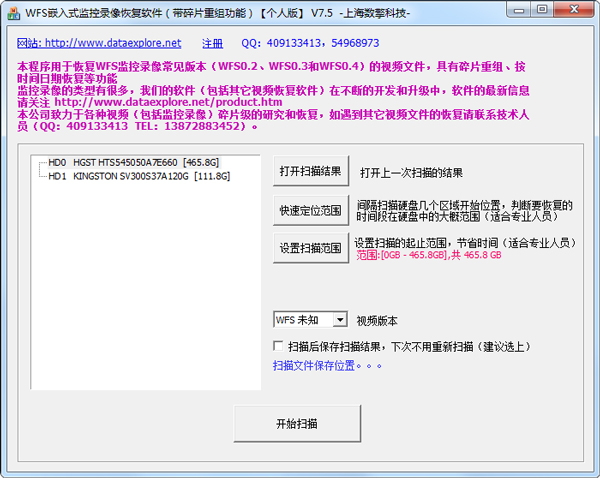Maximize the WFS recovery window
Viewport: 600px width, 478px height.
pyautogui.click(x=541, y=10)
